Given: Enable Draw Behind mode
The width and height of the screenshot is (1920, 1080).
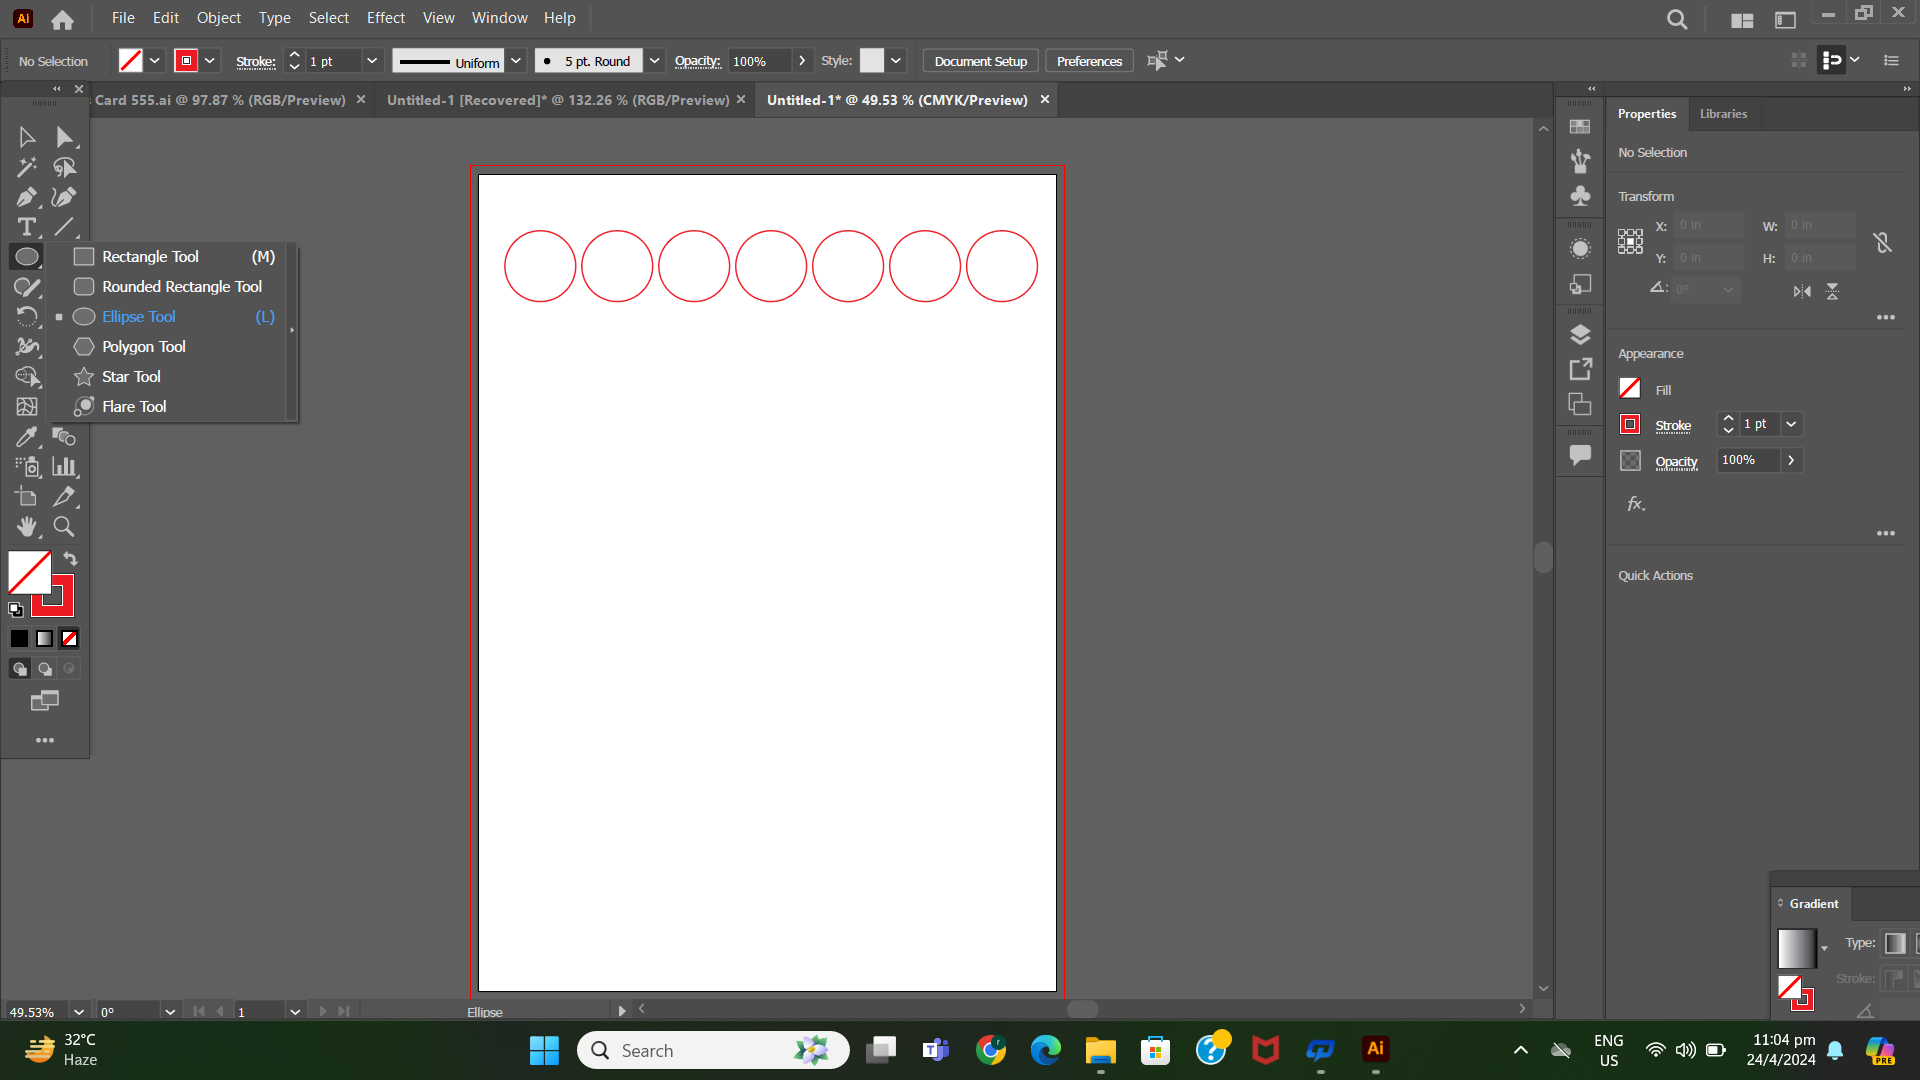Looking at the screenshot, I should 44,669.
